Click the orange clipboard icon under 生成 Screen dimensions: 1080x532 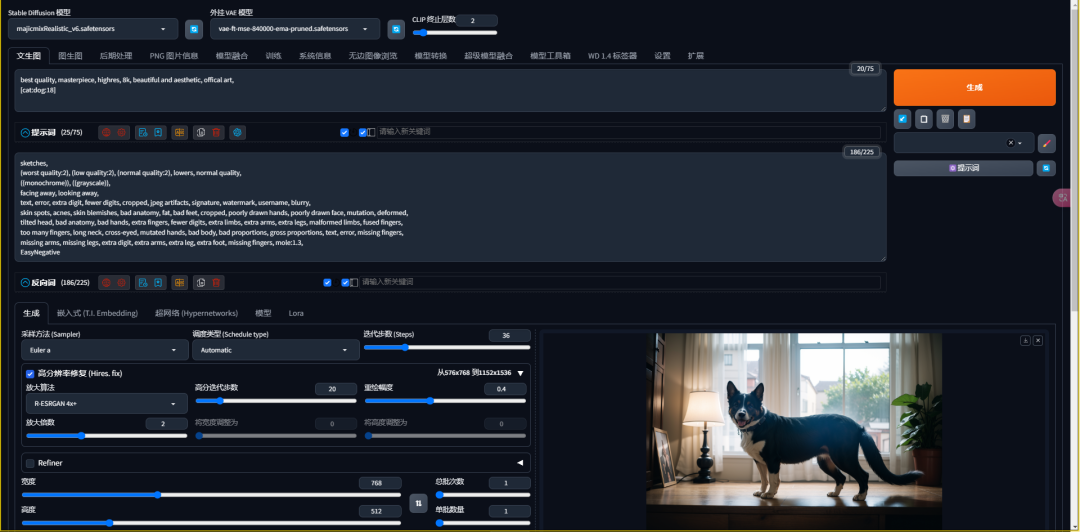[967, 119]
